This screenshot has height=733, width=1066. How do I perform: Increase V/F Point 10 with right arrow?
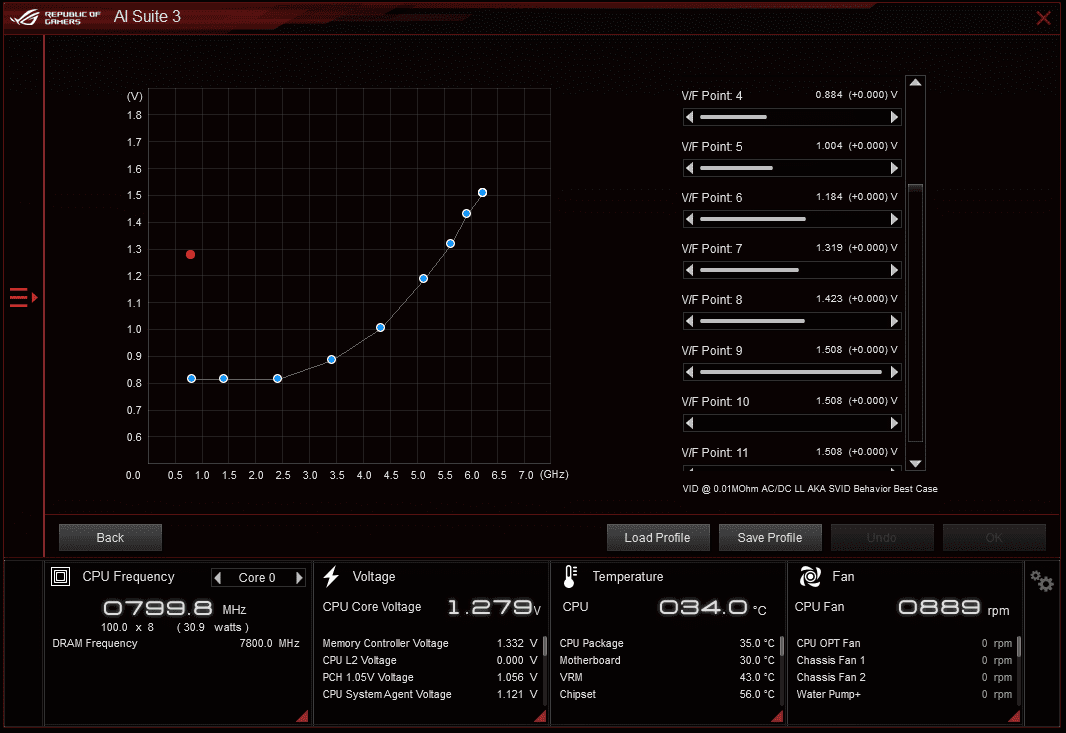[895, 423]
